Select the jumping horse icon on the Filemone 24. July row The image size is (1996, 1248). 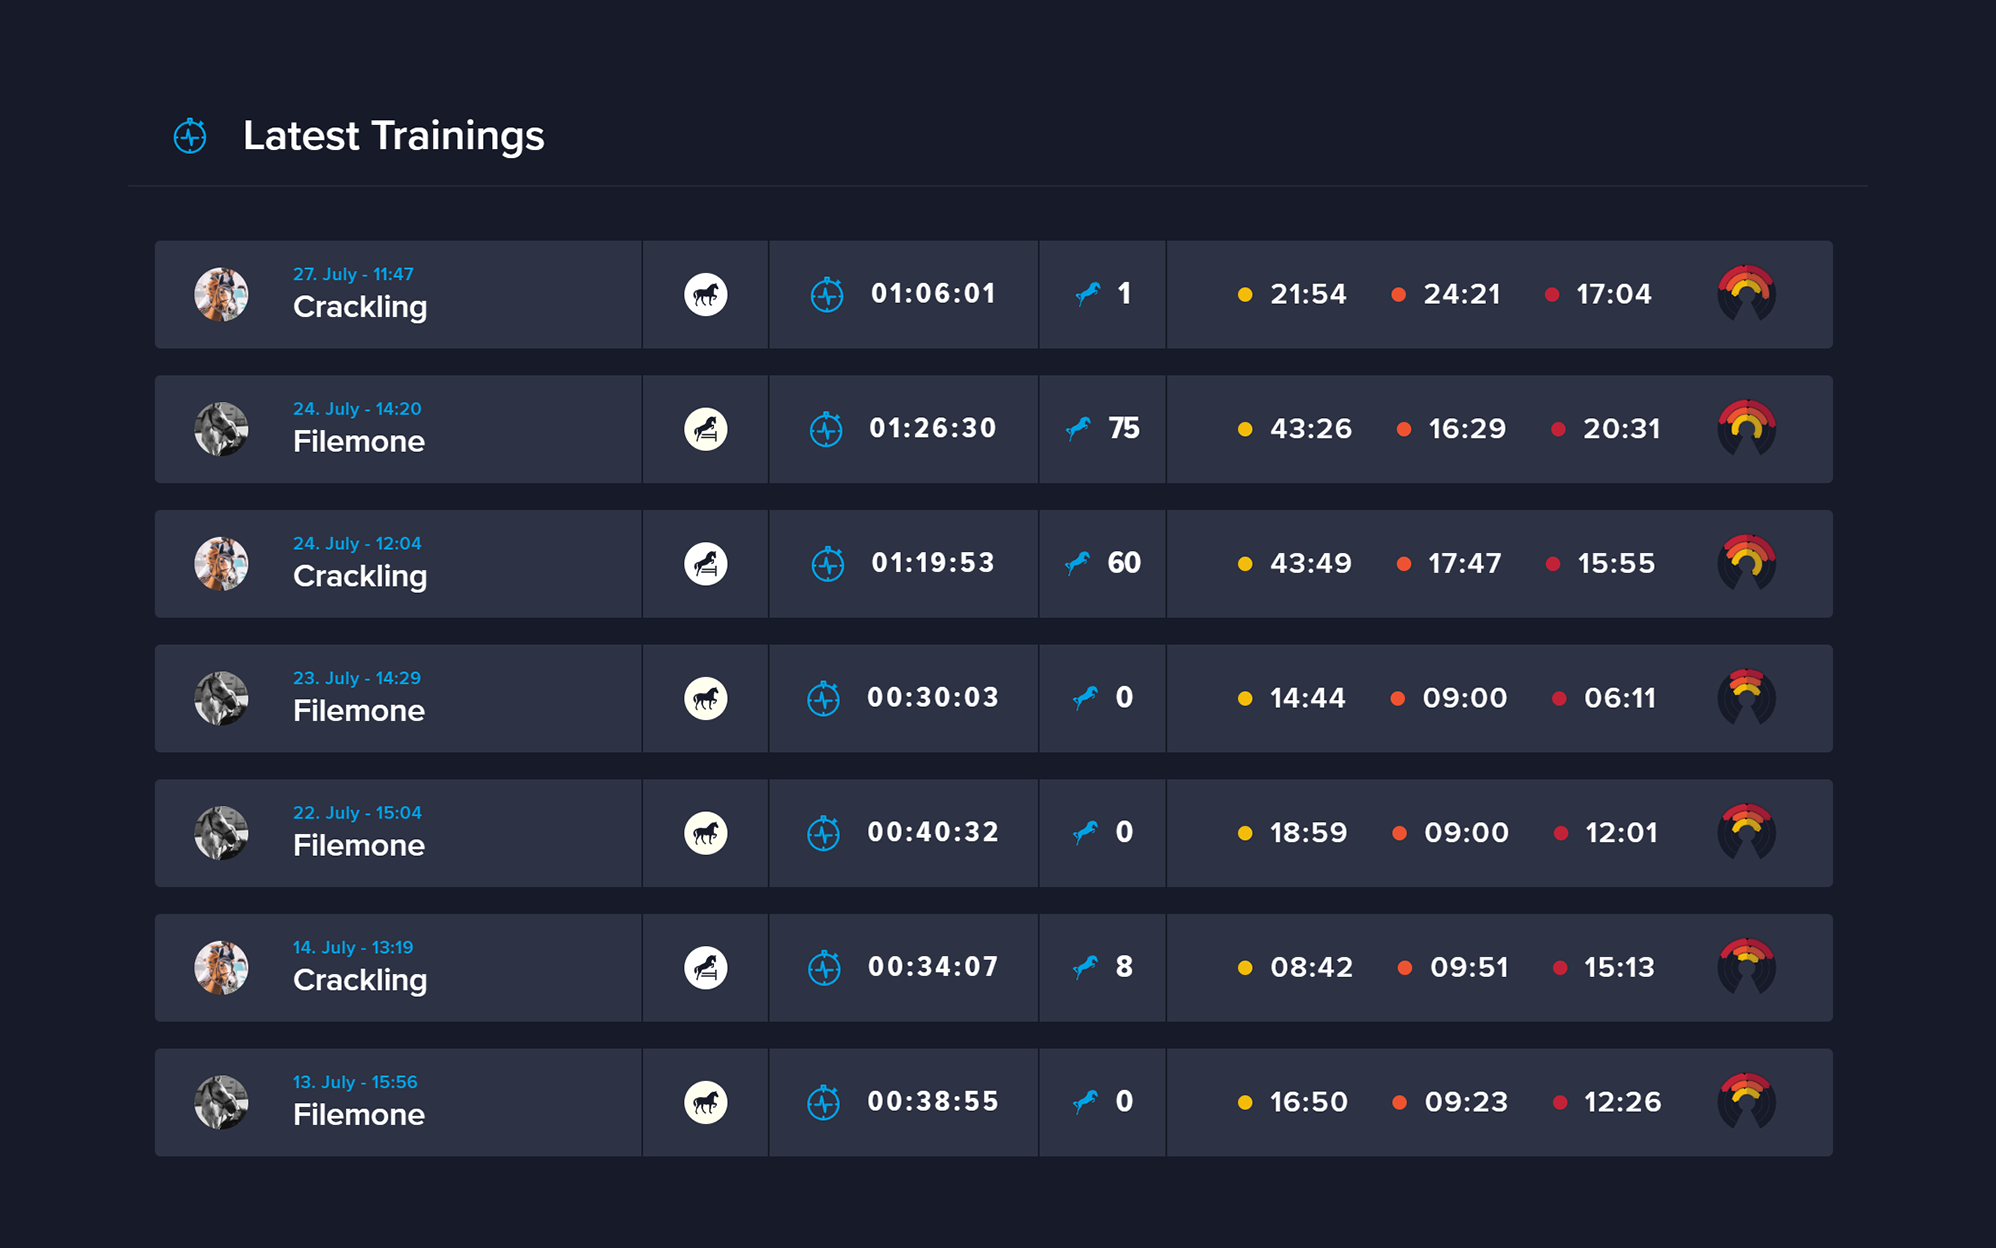[x=705, y=429]
